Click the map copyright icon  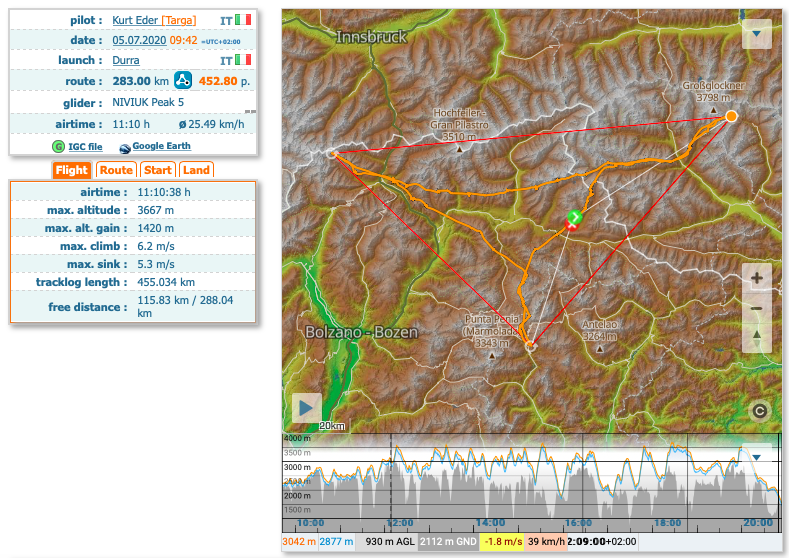(x=759, y=410)
